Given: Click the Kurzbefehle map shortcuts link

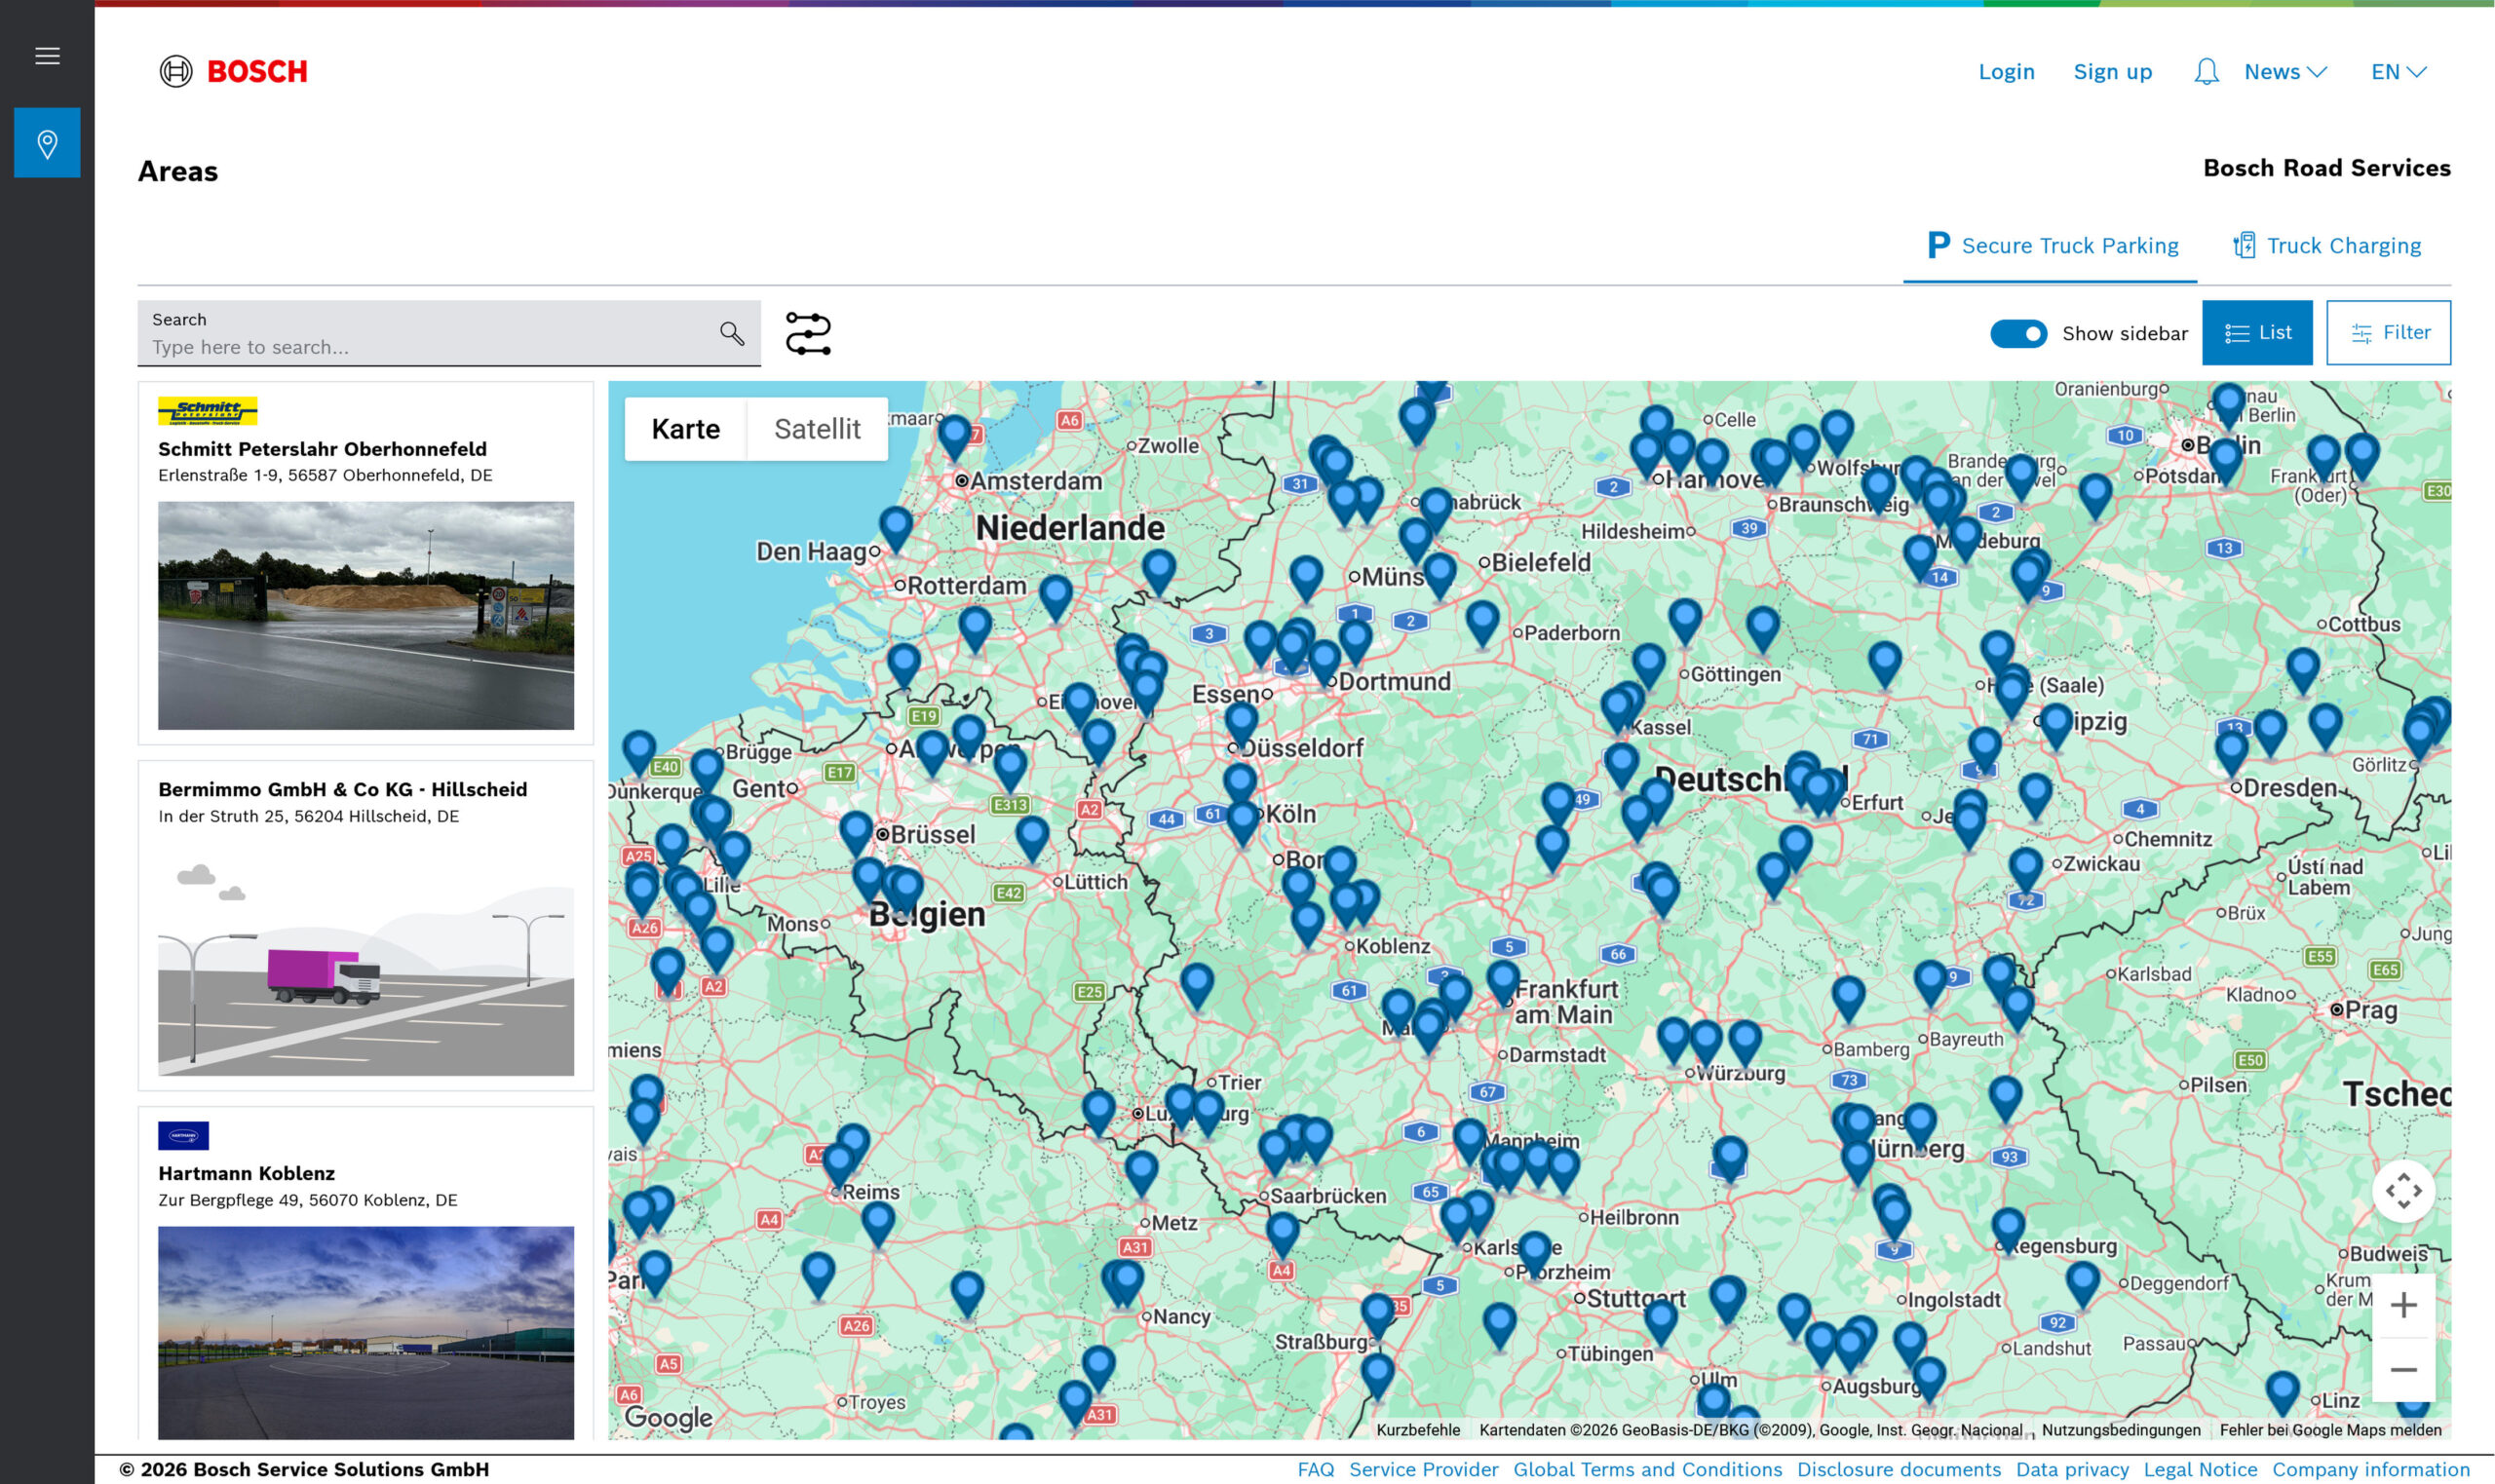Looking at the screenshot, I should click(x=1418, y=1430).
